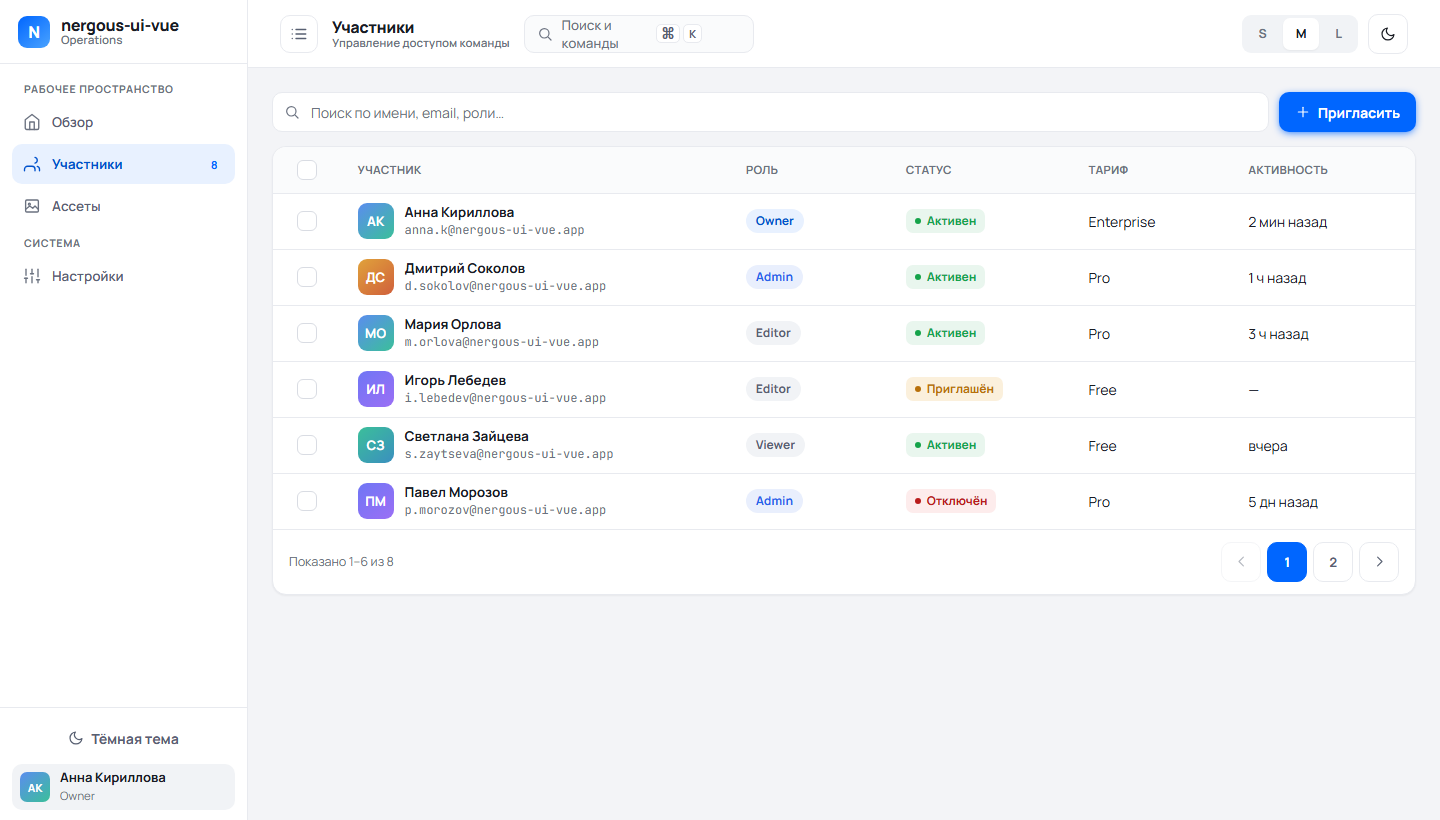Click the AK avatar in sidebar footer

(x=35, y=787)
